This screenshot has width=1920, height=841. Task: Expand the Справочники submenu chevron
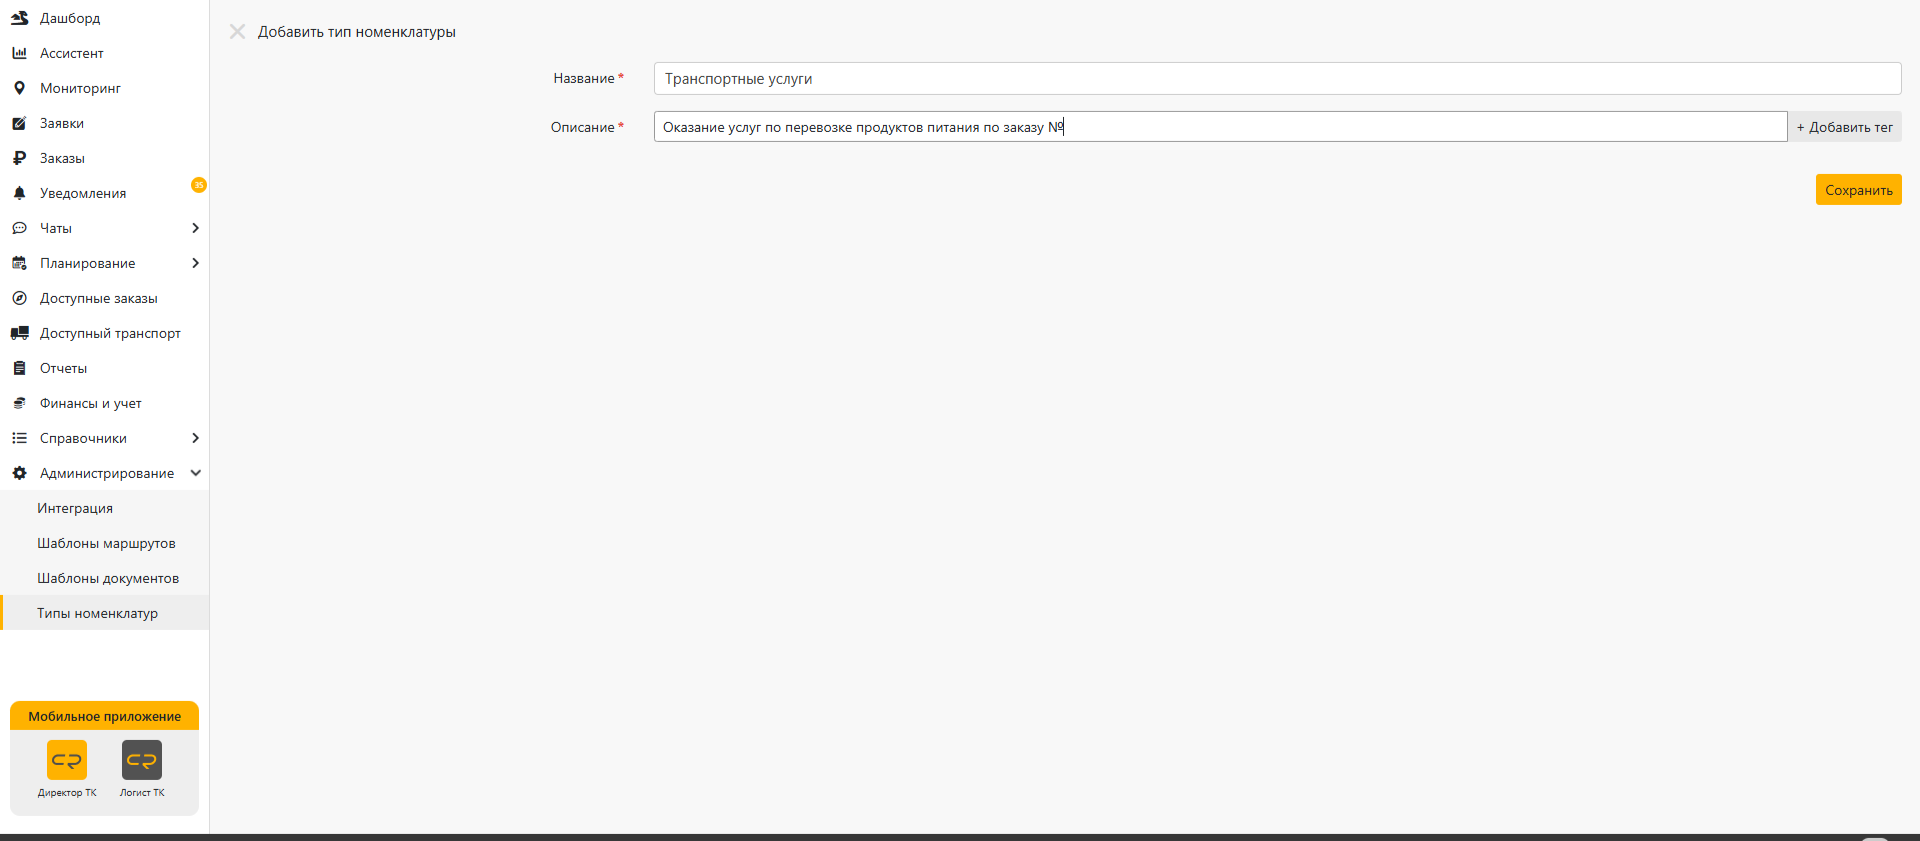click(195, 438)
